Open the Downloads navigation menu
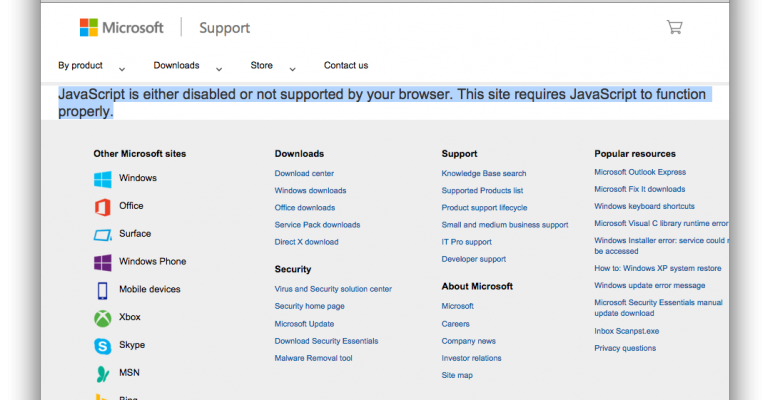Screen dimensions: 770x400 (x=176, y=65)
